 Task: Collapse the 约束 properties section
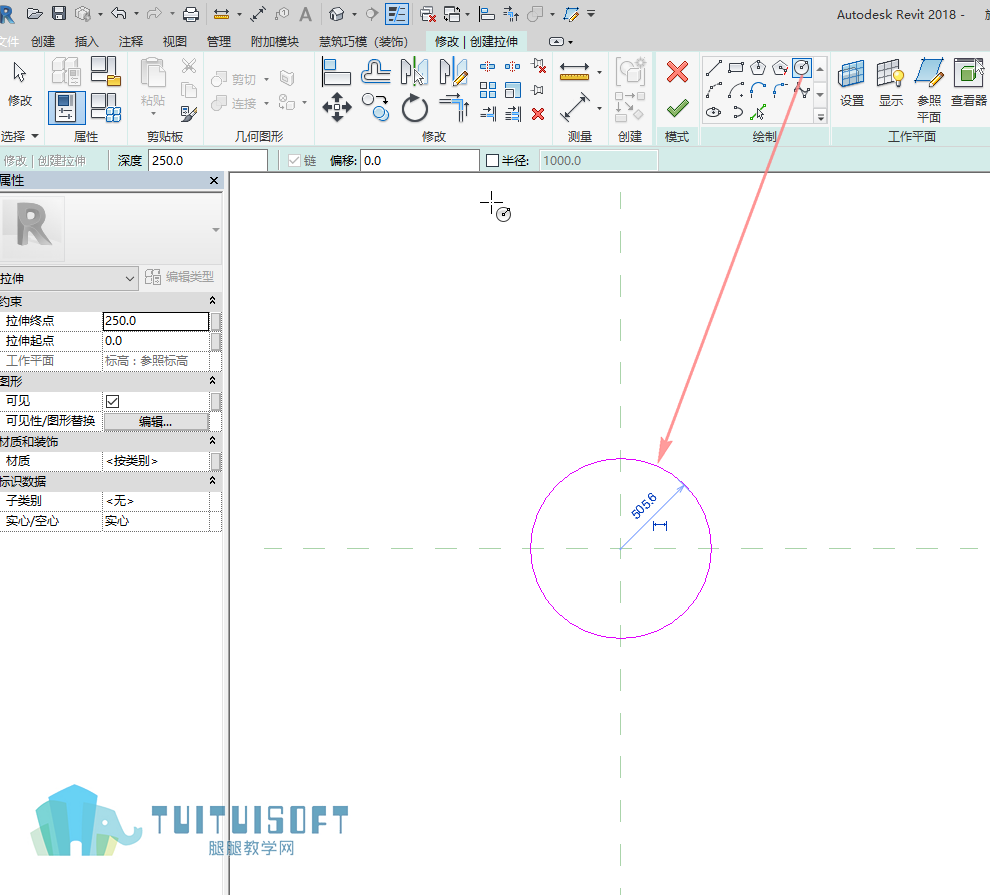pos(212,301)
